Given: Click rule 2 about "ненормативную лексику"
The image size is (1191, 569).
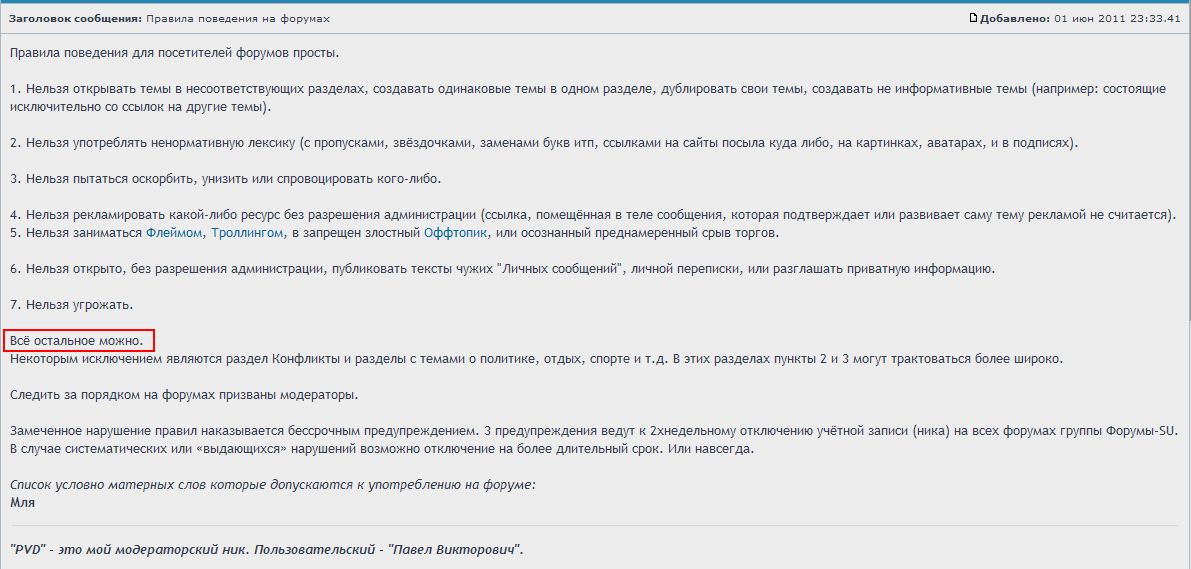Looking at the screenshot, I should click(x=400, y=143).
